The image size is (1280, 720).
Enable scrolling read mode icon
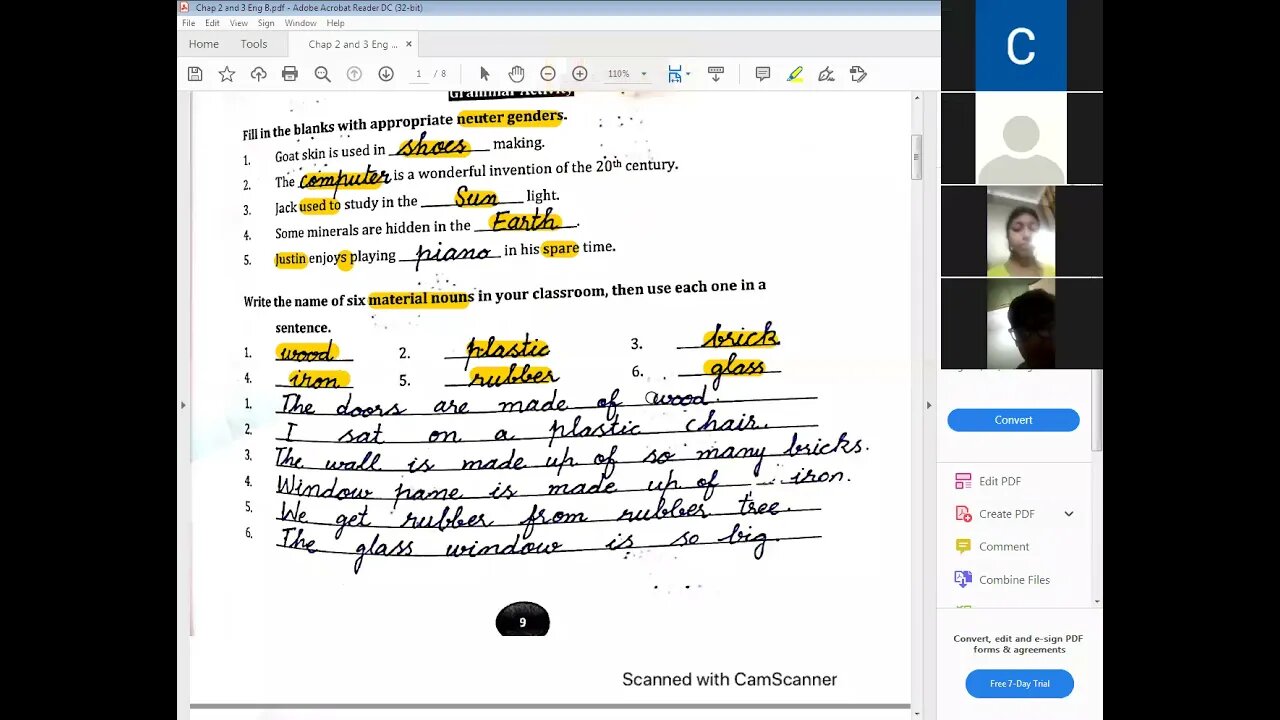tap(716, 74)
